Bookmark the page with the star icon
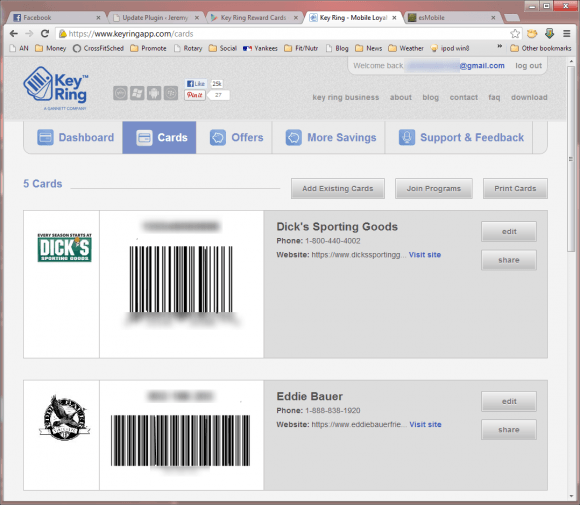The image size is (580, 505). (x=515, y=34)
